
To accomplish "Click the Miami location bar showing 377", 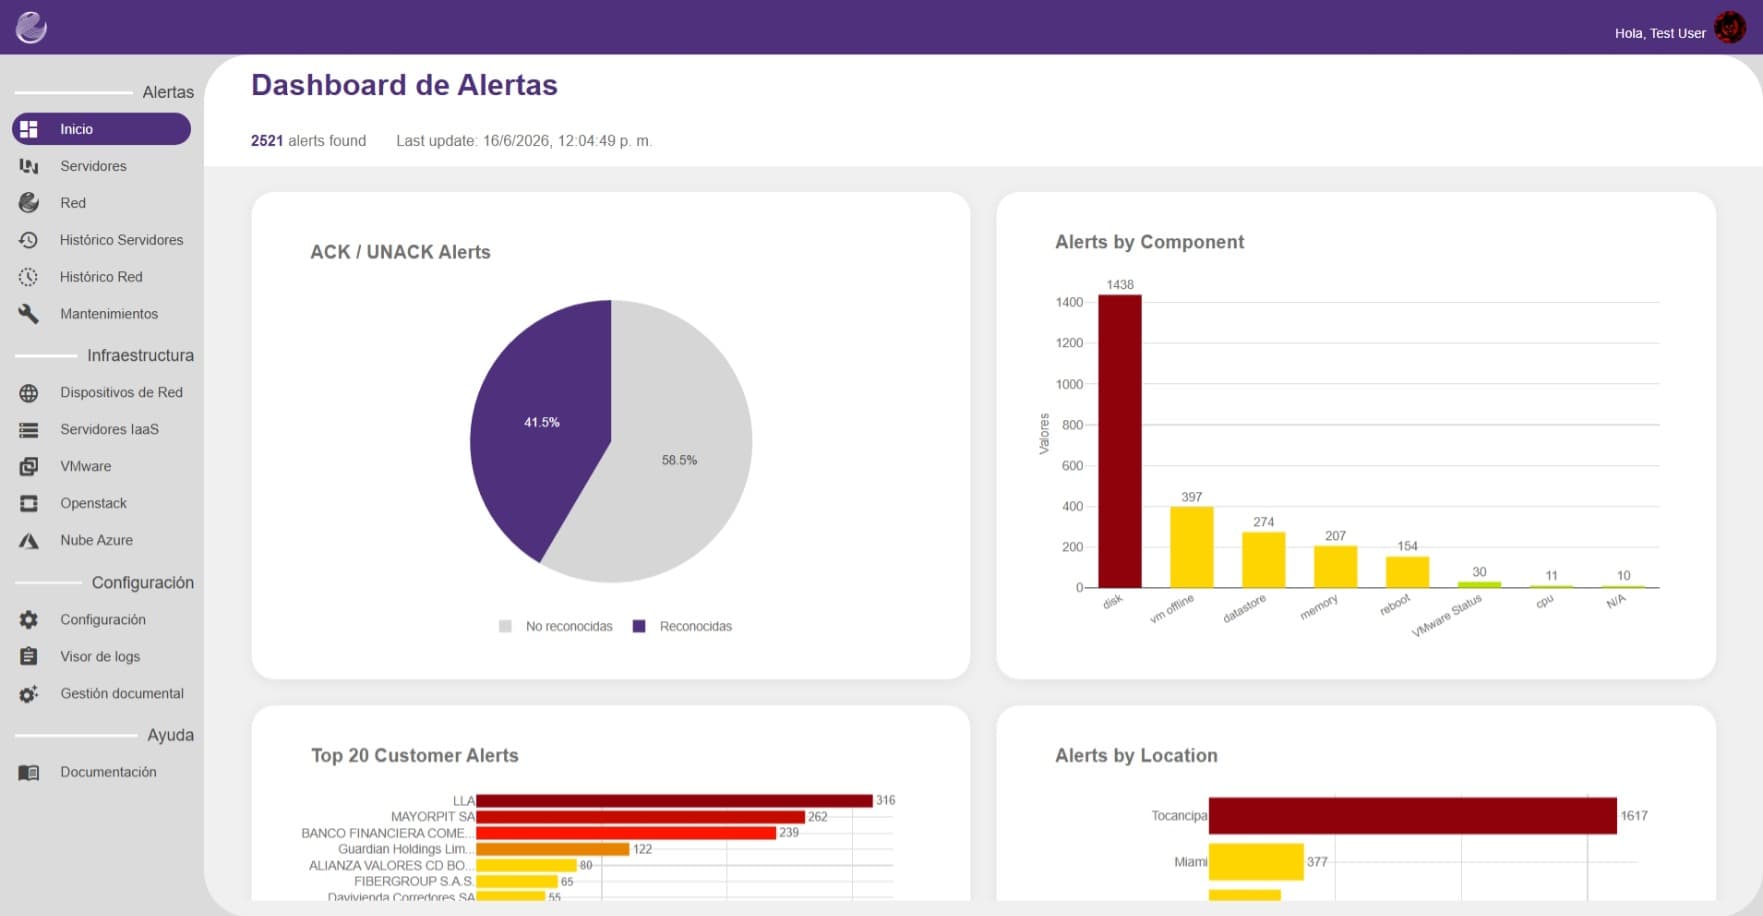I will (x=1256, y=862).
